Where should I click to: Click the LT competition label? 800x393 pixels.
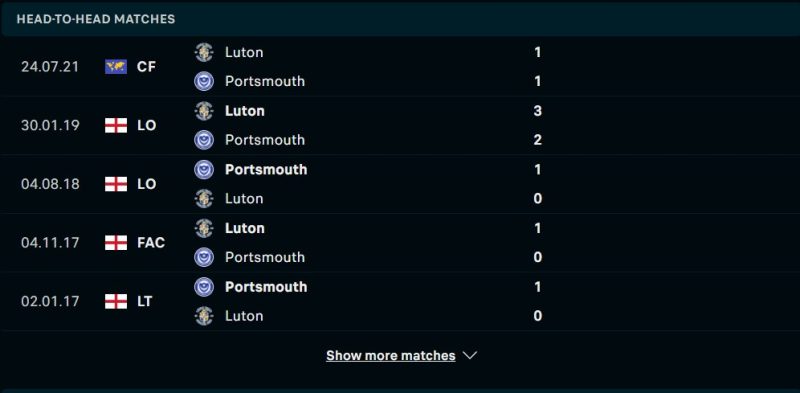coord(144,302)
